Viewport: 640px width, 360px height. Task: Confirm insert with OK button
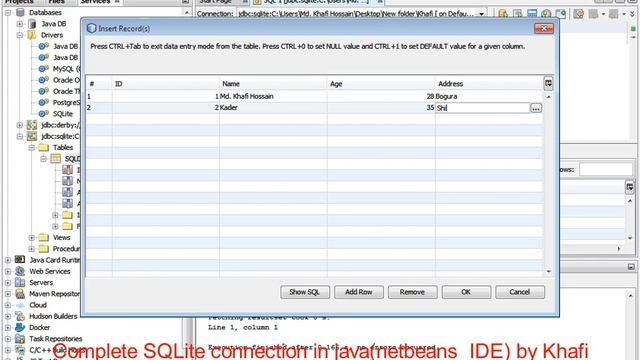coord(466,292)
